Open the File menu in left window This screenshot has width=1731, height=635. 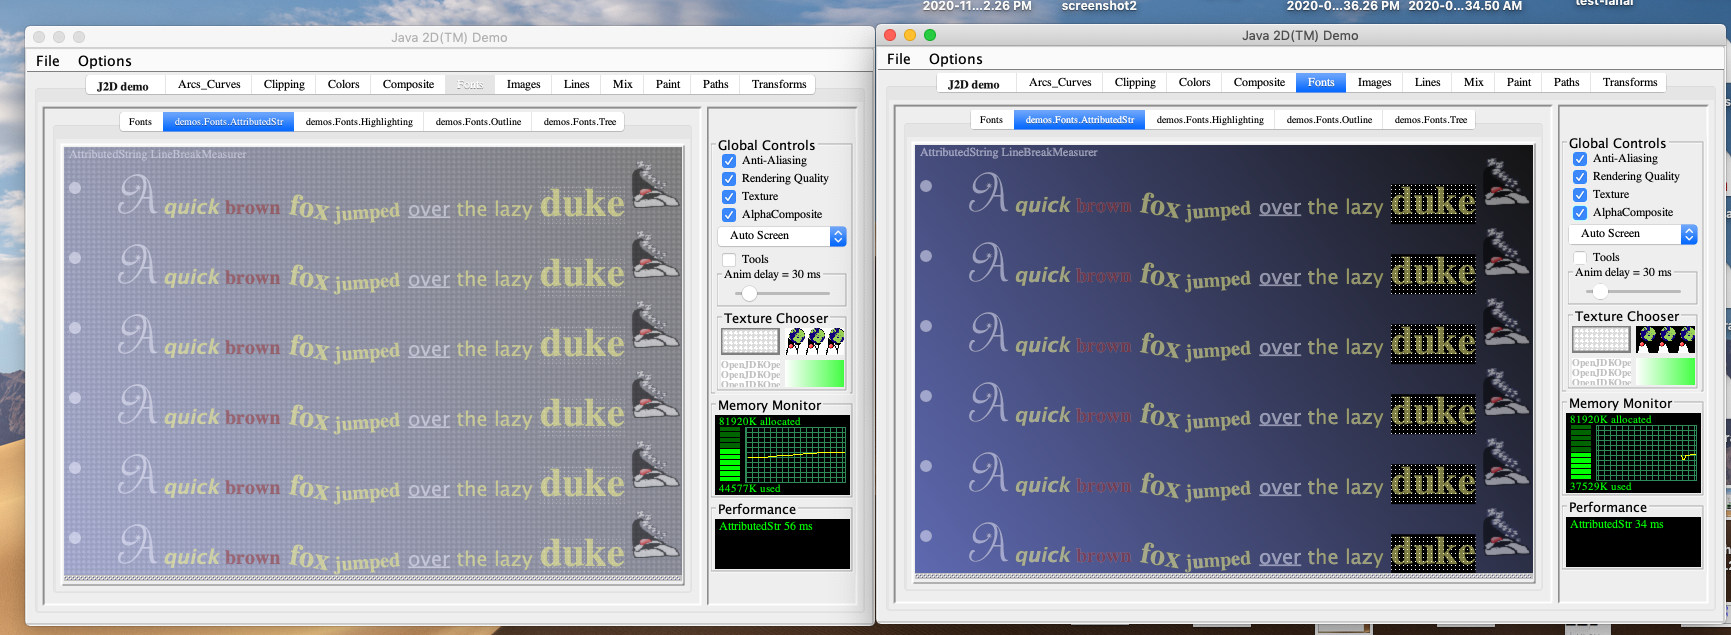(x=48, y=61)
